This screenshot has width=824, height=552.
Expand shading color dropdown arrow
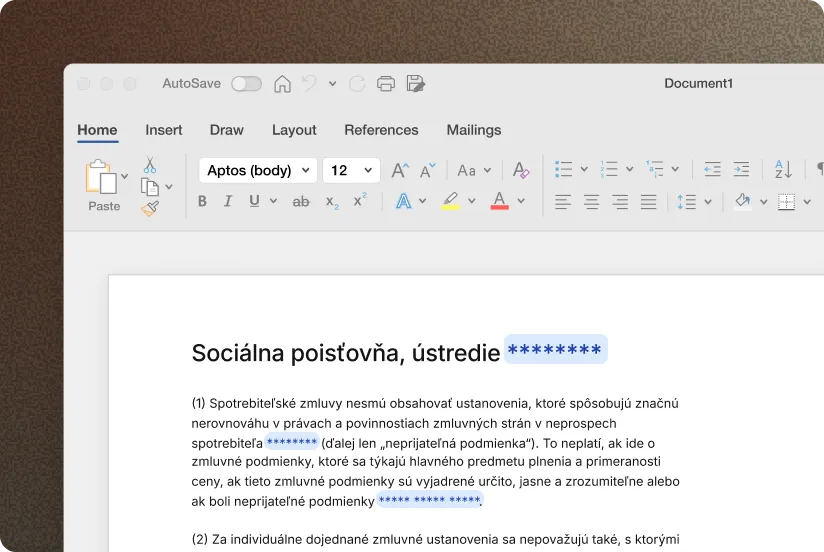point(764,202)
